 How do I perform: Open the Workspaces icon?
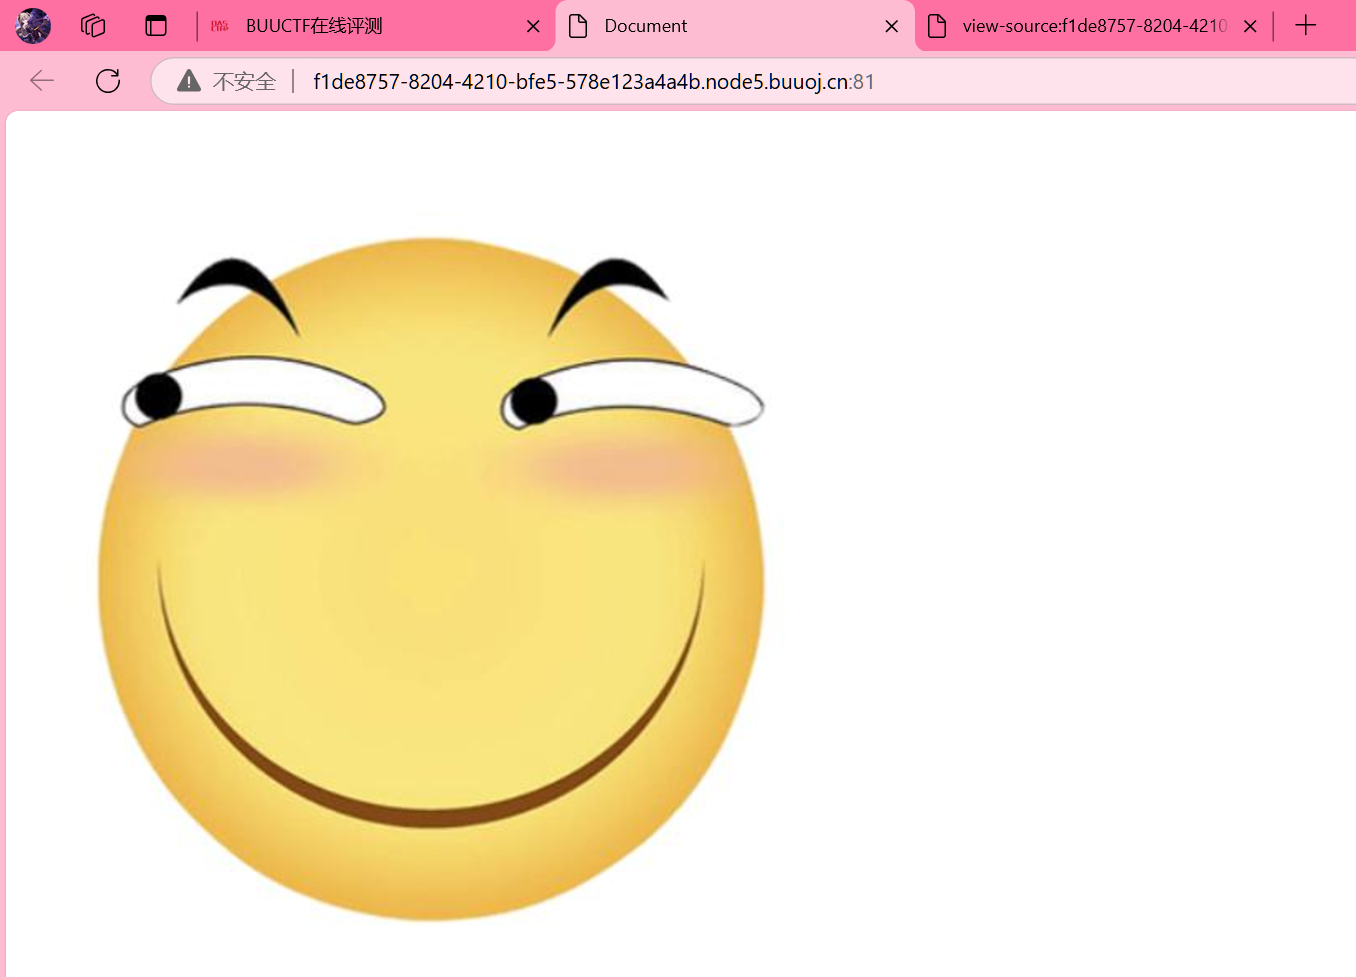[x=93, y=26]
